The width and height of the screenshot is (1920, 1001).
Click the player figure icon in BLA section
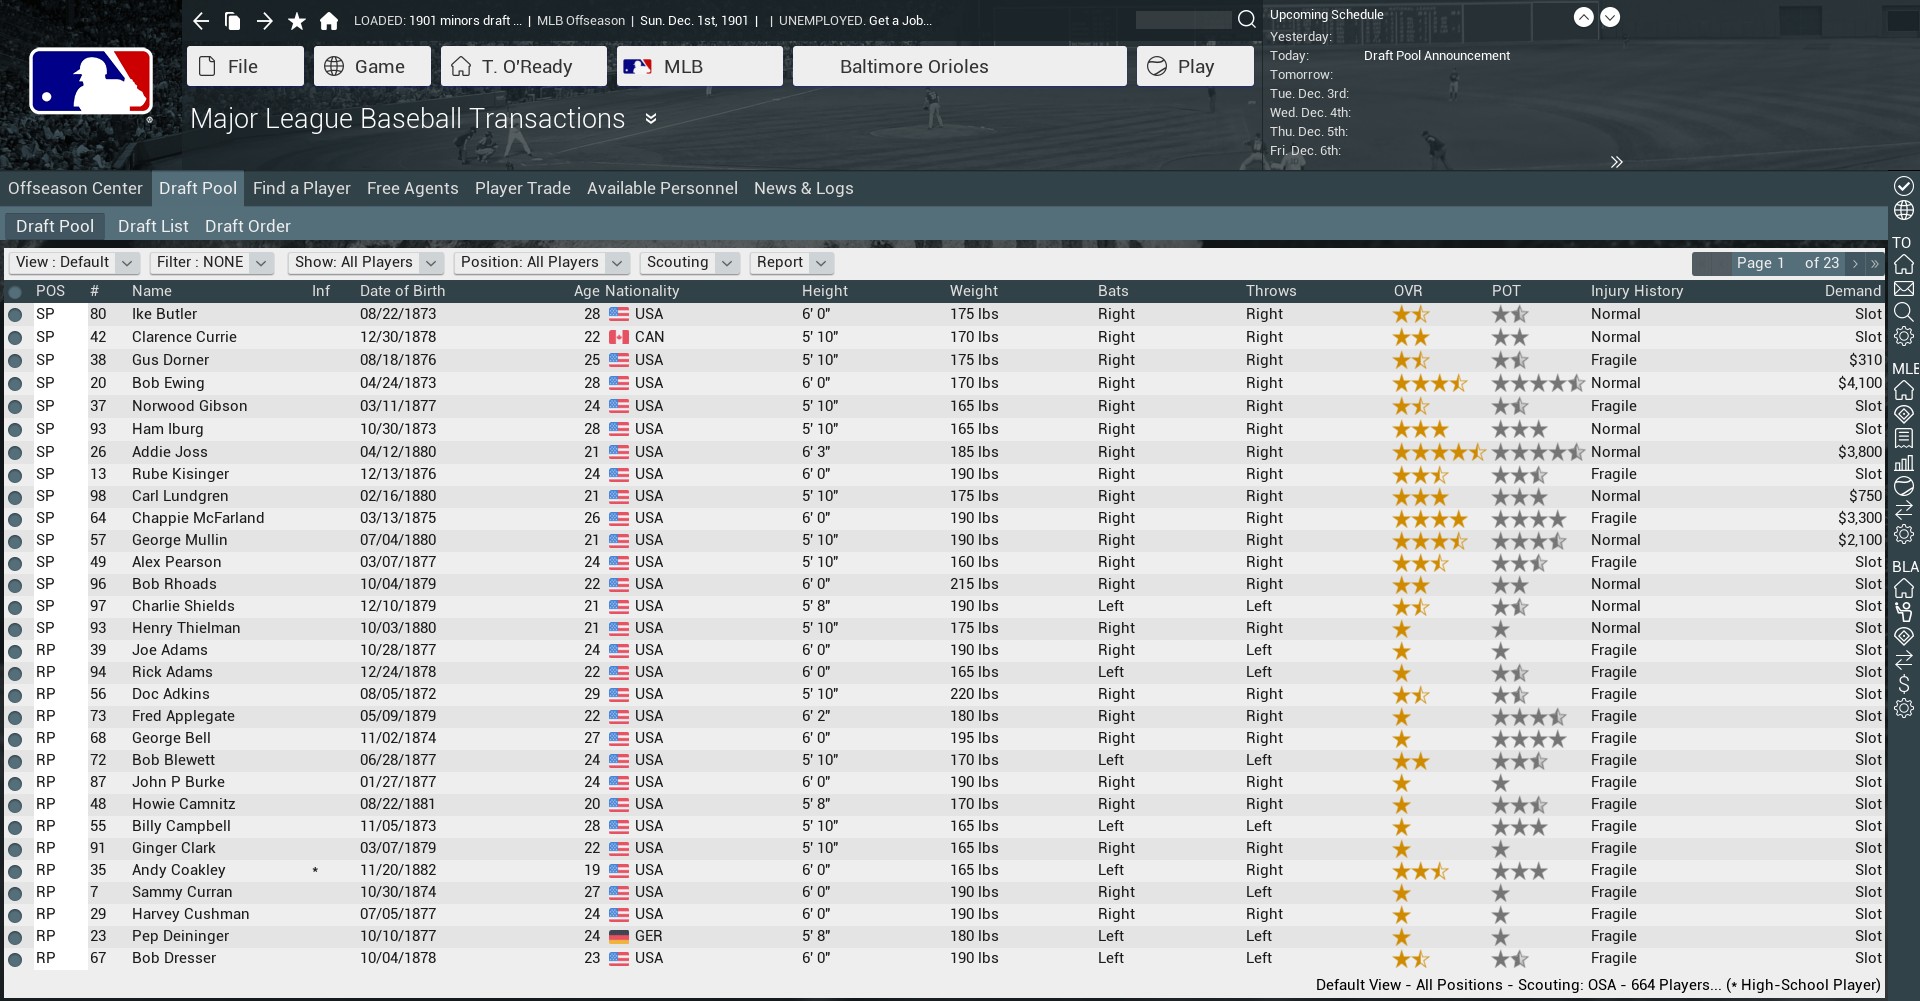pos(1904,612)
